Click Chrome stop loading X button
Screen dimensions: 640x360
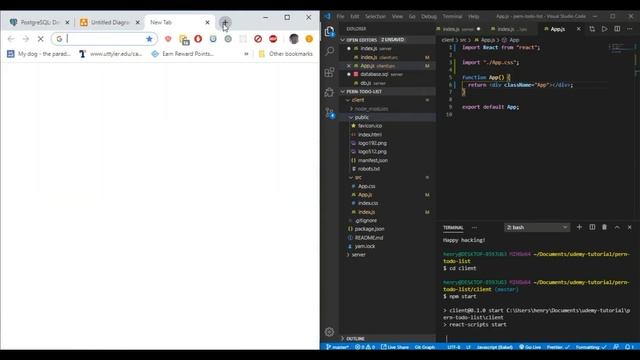pos(40,39)
